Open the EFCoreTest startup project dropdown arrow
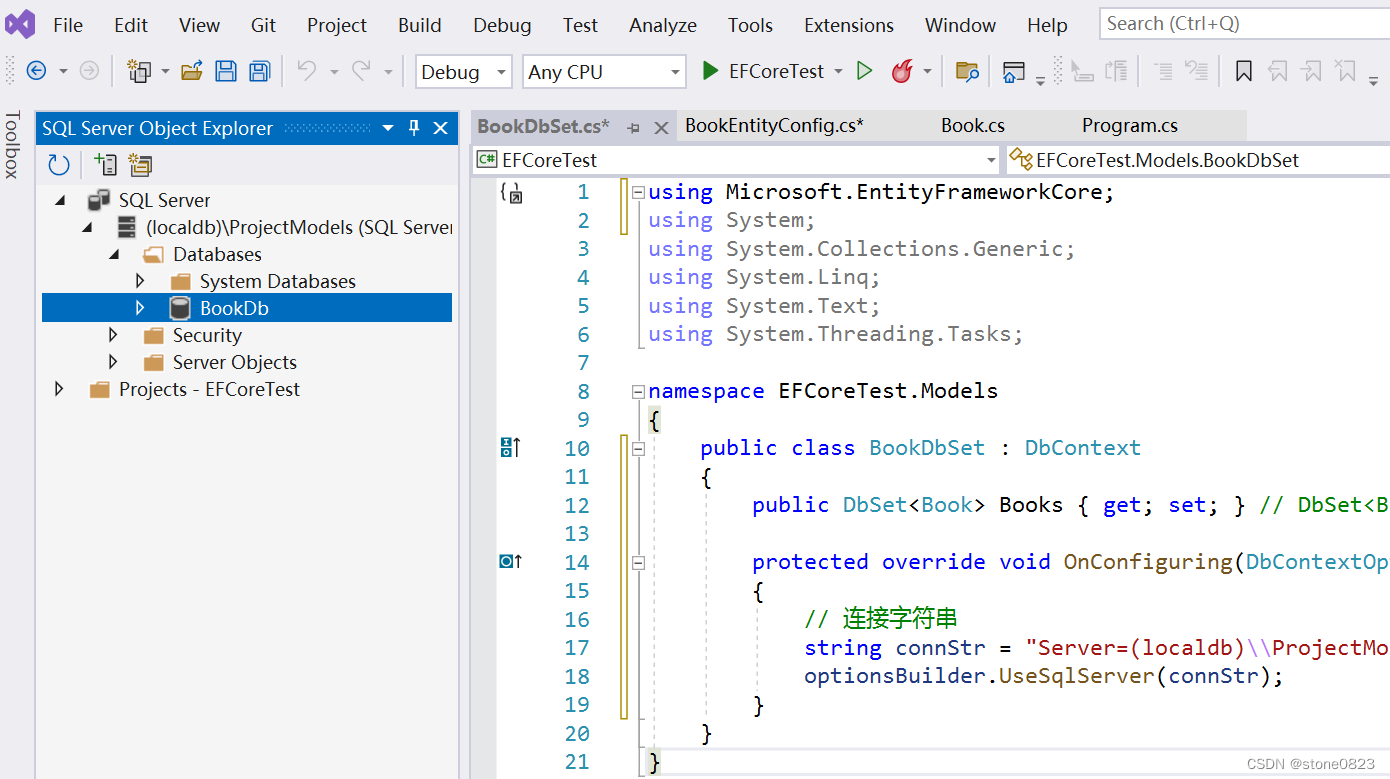 click(838, 71)
